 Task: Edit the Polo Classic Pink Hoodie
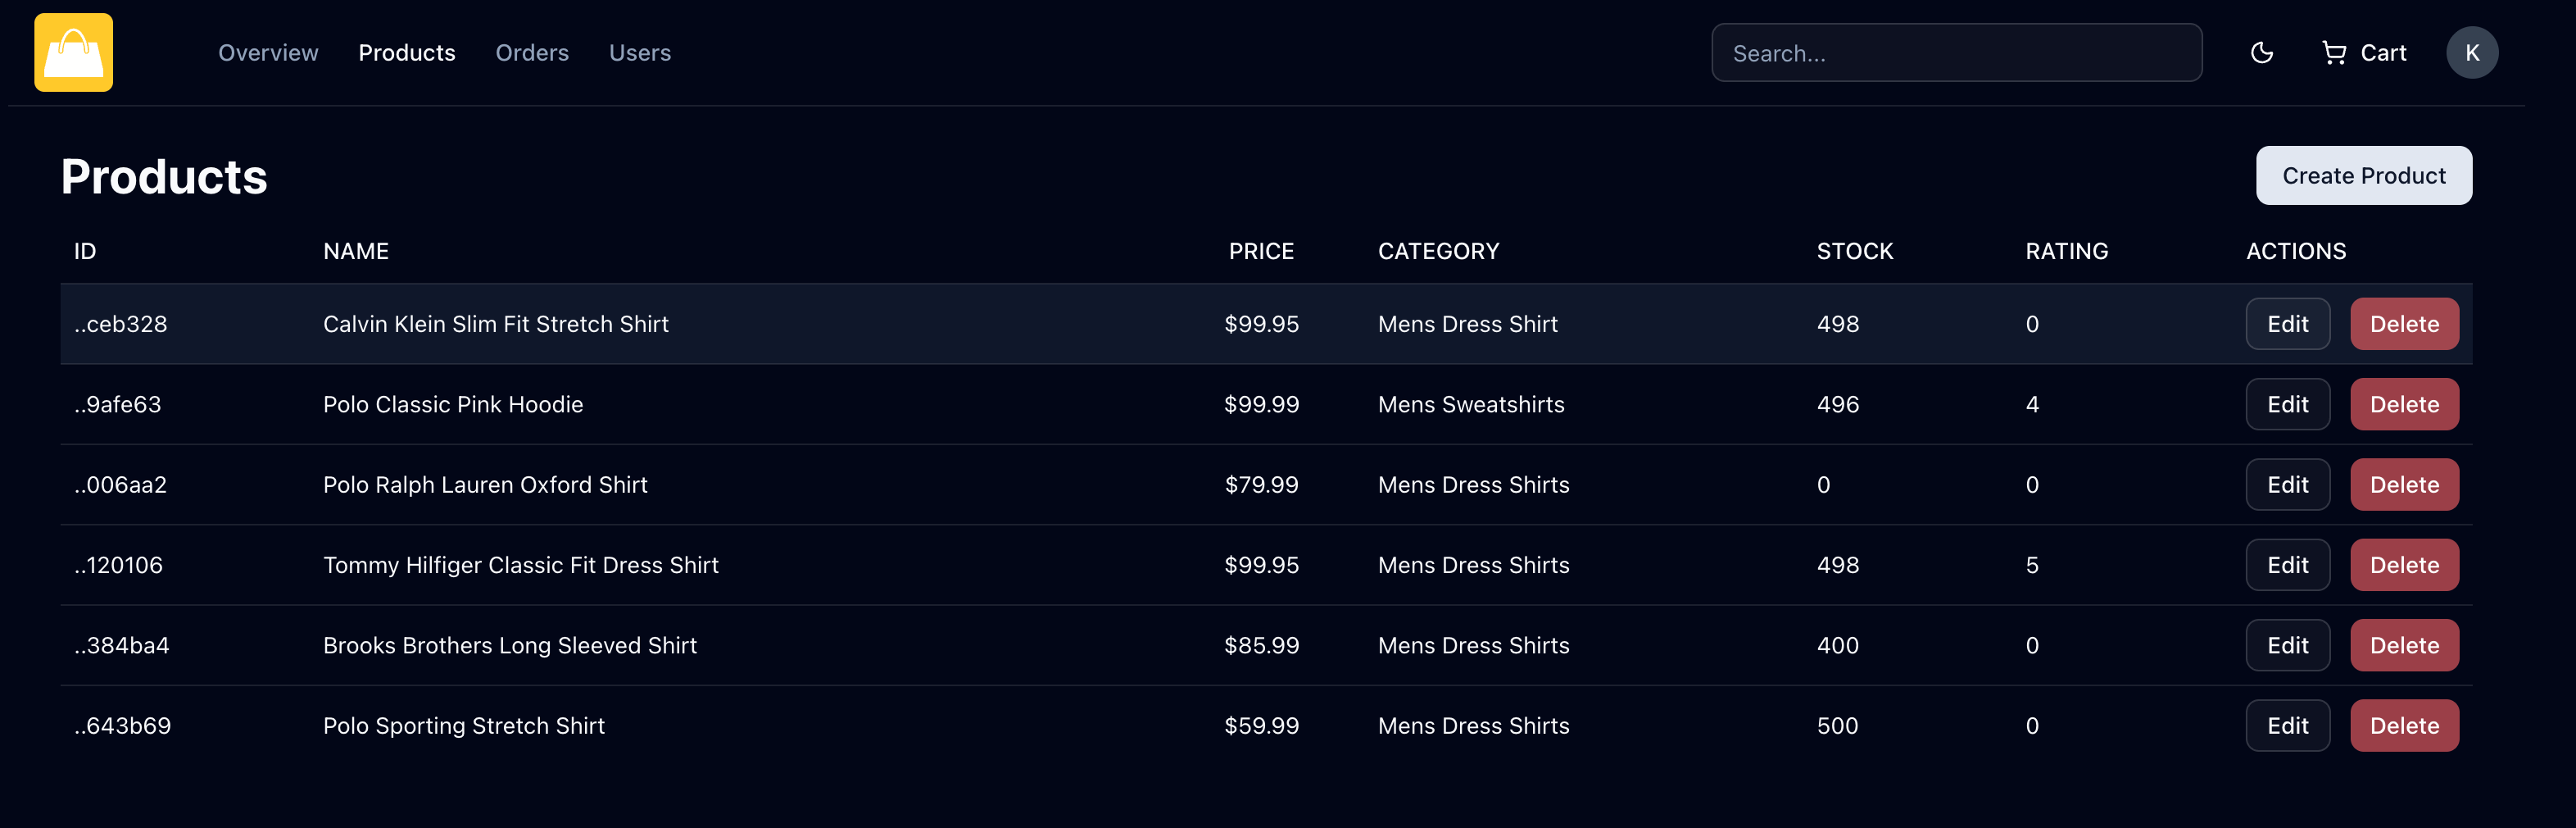coord(2287,404)
